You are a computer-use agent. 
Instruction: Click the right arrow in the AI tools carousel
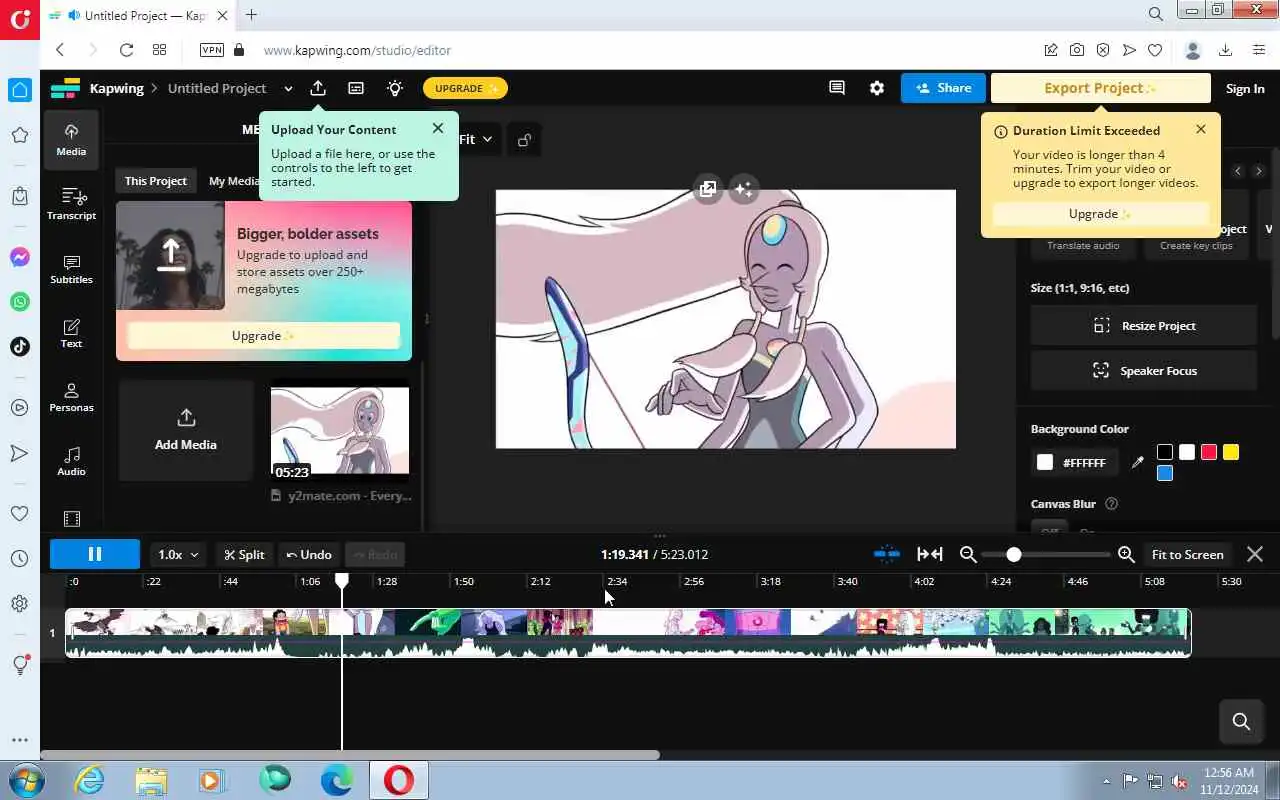pyautogui.click(x=1258, y=171)
